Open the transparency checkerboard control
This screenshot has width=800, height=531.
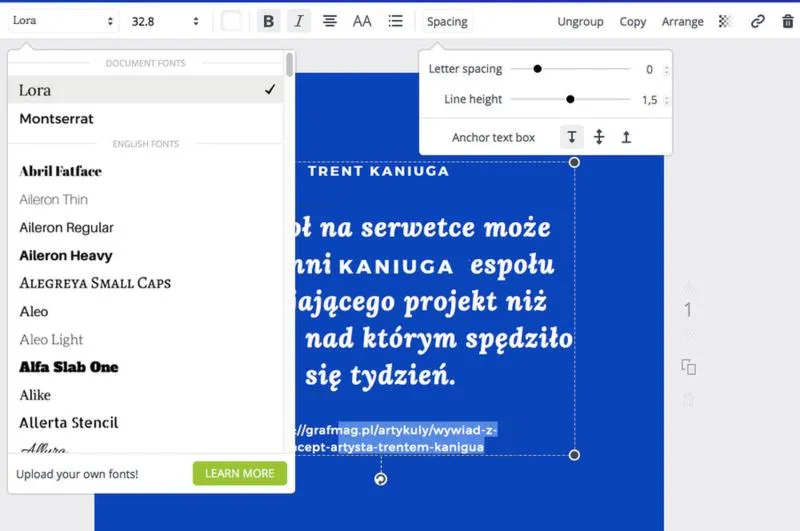[x=724, y=21]
